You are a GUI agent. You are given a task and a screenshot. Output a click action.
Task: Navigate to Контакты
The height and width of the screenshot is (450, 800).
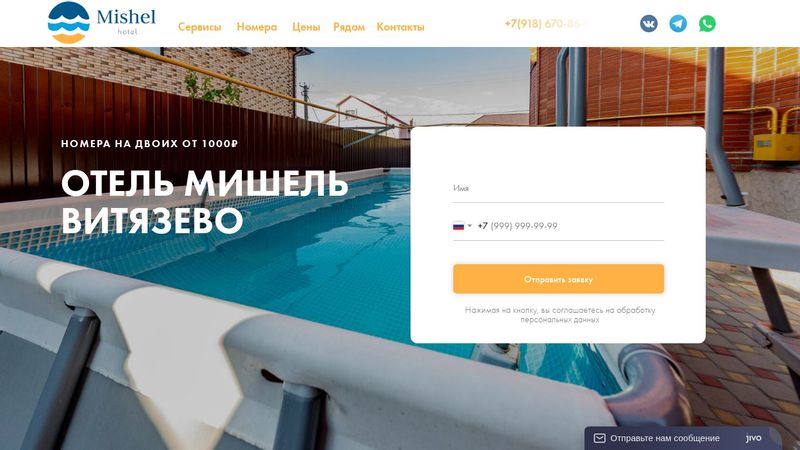(401, 27)
